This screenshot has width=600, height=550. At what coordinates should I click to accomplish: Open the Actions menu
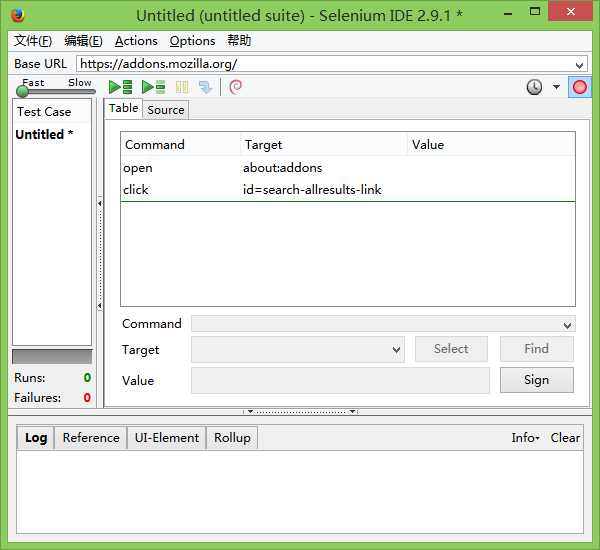[136, 41]
